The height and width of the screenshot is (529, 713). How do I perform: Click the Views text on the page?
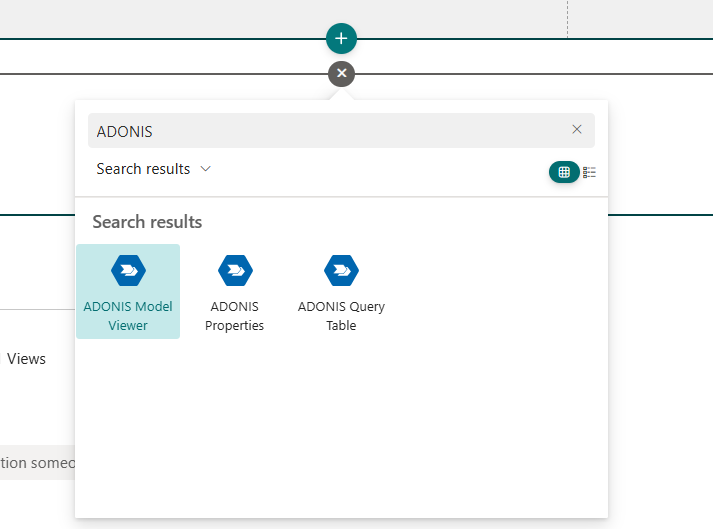point(26,359)
